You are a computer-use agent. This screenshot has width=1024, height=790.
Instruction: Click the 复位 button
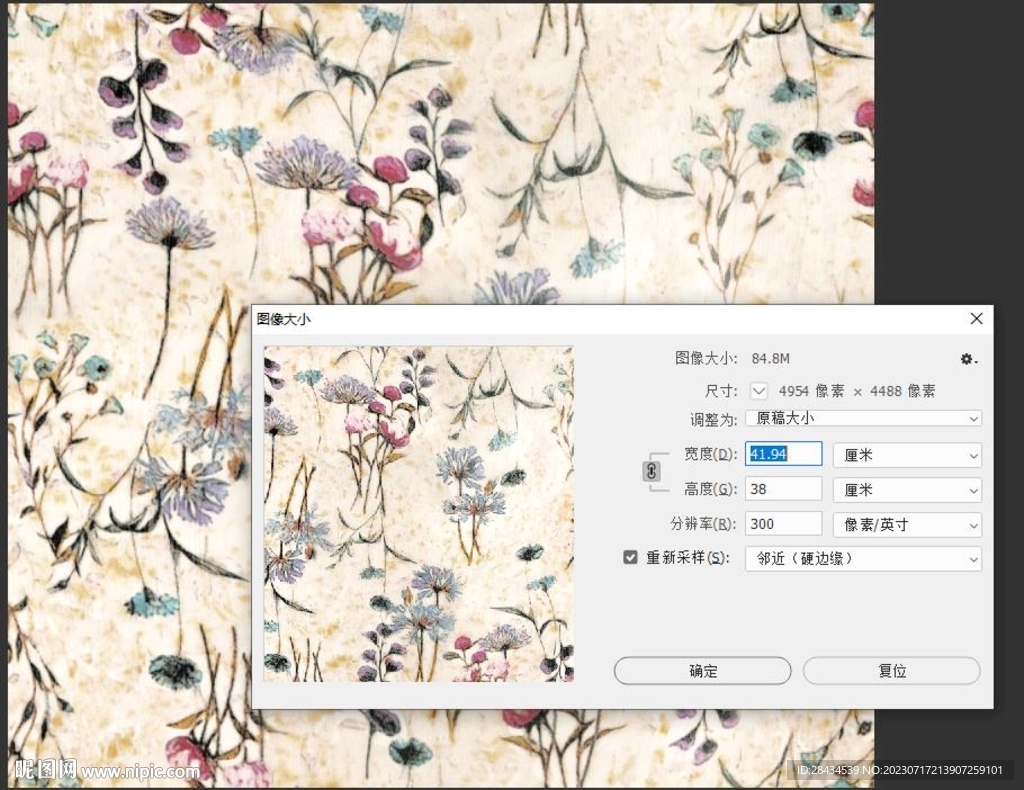tap(891, 671)
